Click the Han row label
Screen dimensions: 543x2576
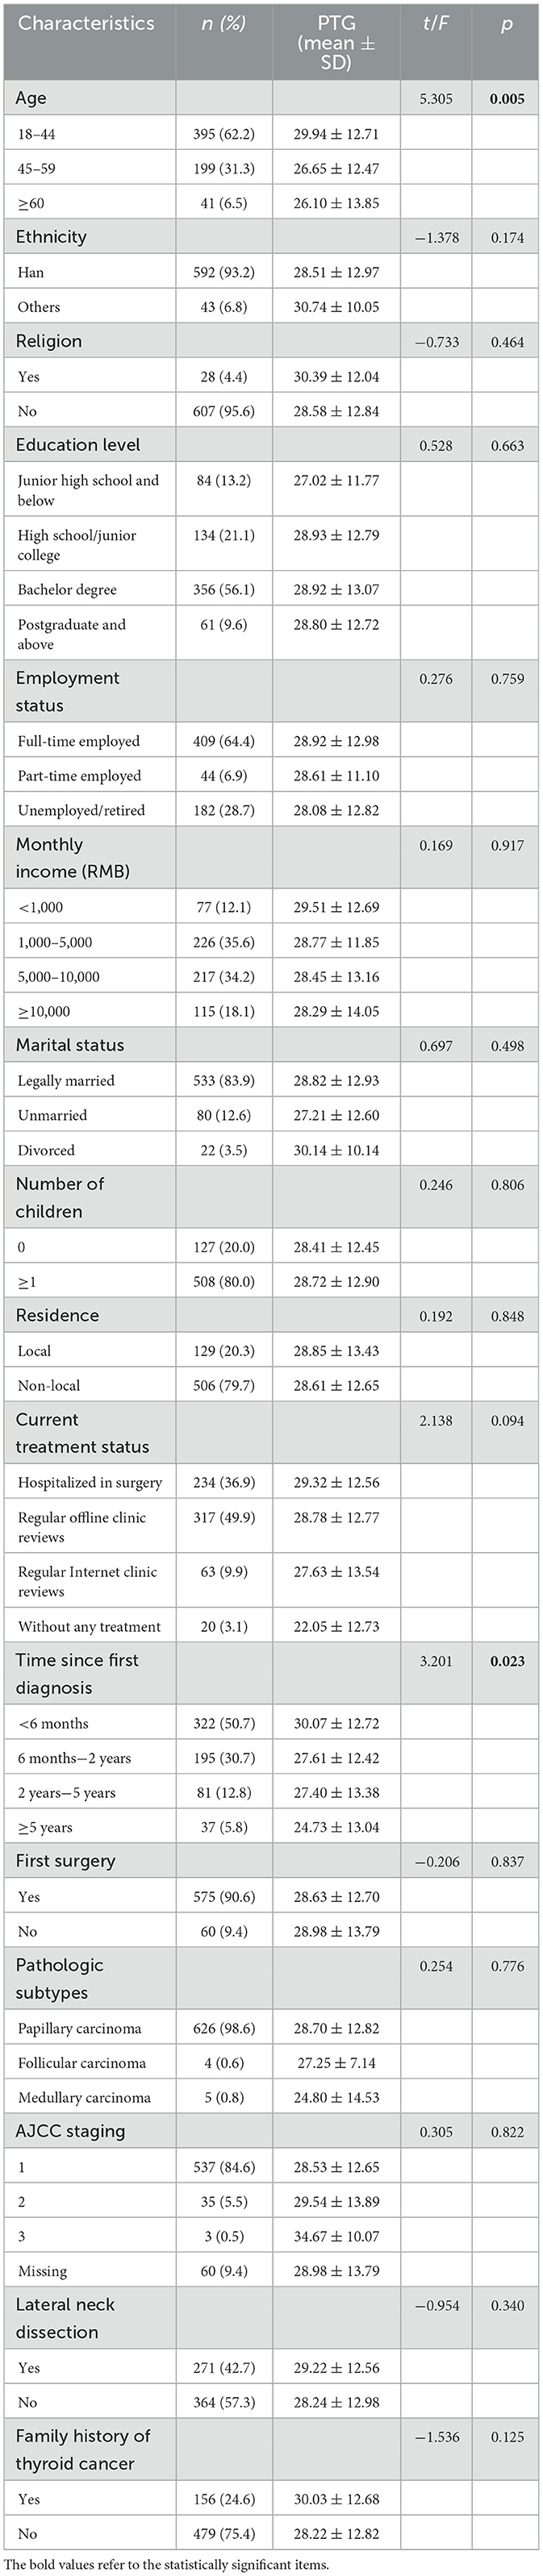tap(31, 272)
